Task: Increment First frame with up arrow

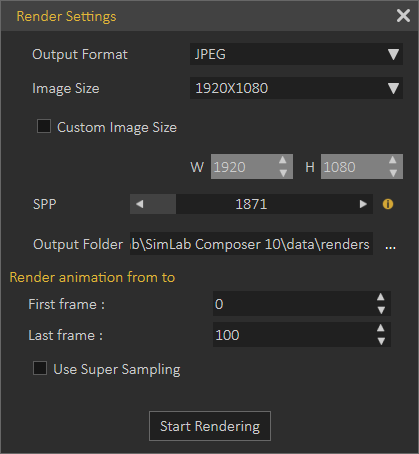Action: tap(381, 297)
